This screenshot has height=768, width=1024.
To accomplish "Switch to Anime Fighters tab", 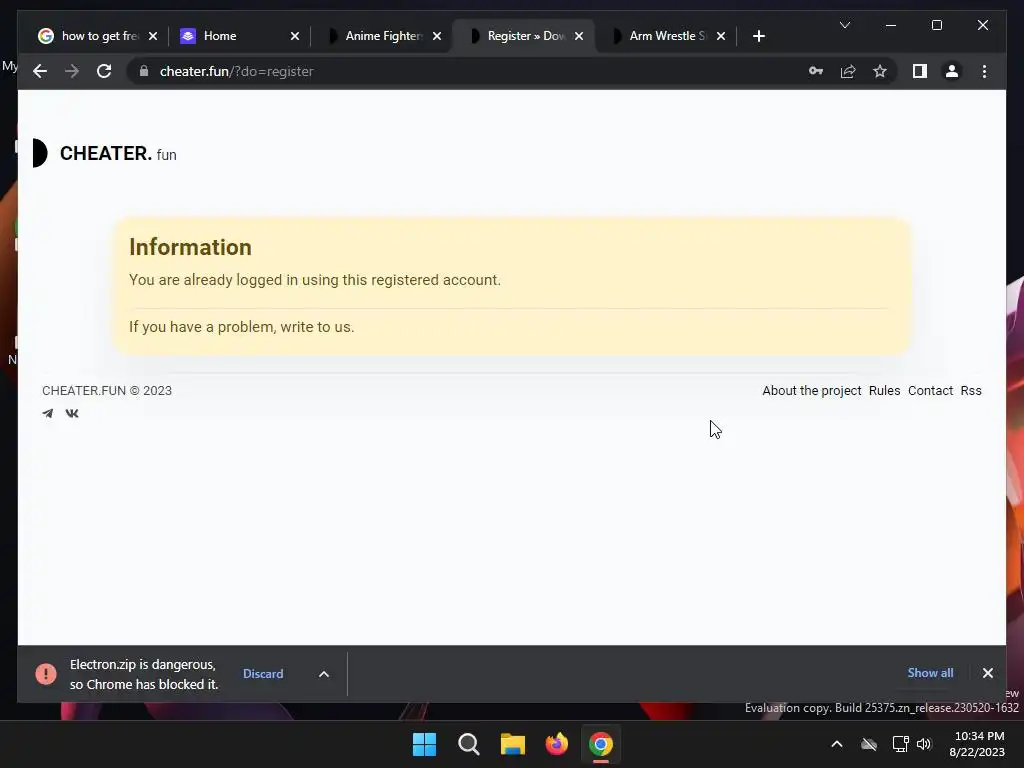I will (x=384, y=36).
